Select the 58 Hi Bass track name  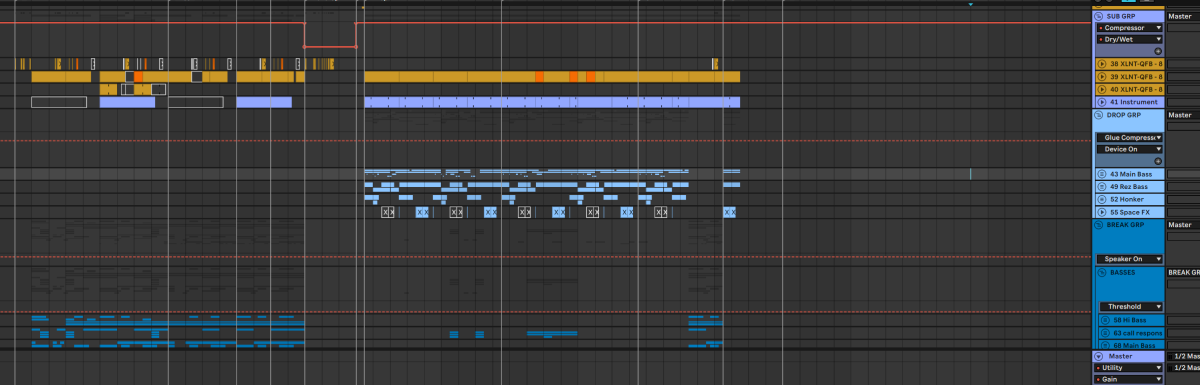click(x=1130, y=320)
